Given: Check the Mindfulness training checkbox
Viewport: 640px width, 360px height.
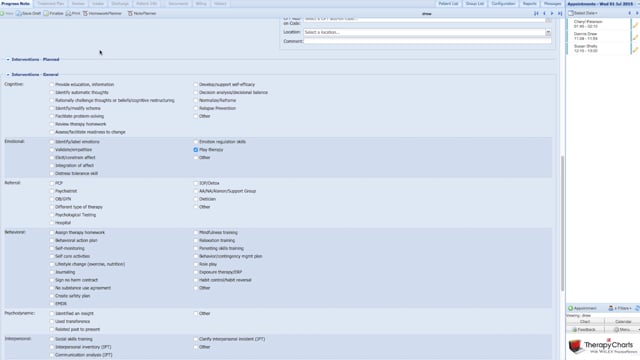Looking at the screenshot, I should tap(196, 233).
